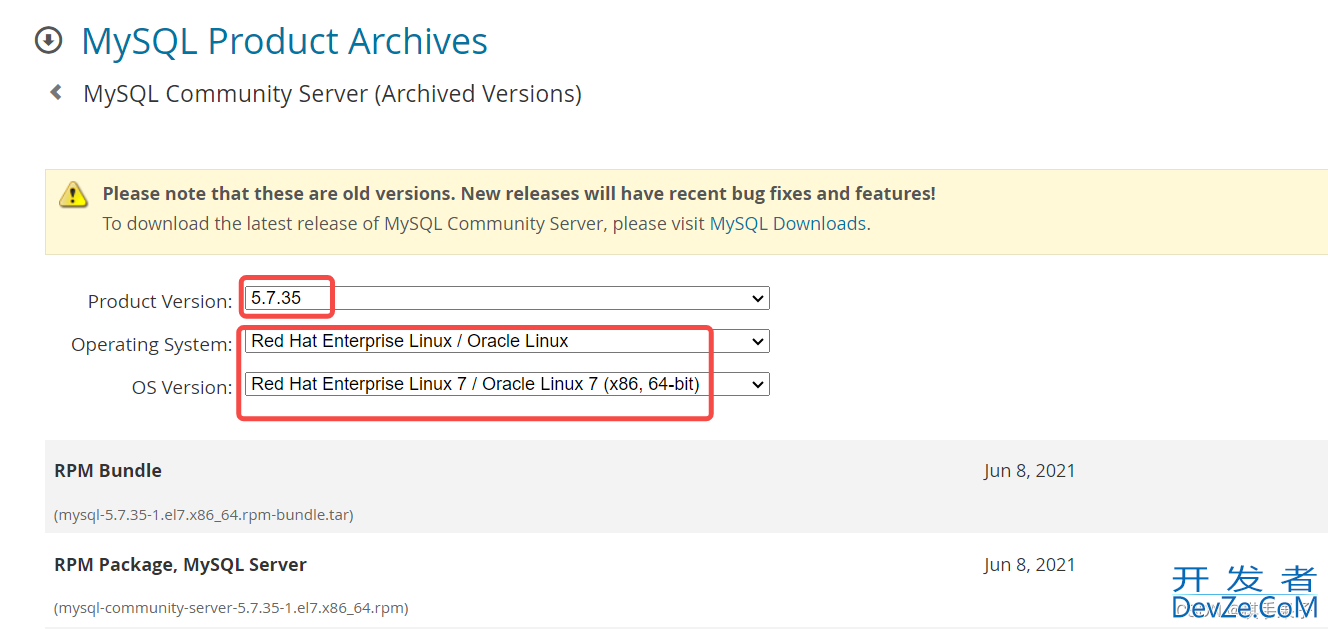Click the OS Version label
The image size is (1328, 629).
tap(182, 387)
